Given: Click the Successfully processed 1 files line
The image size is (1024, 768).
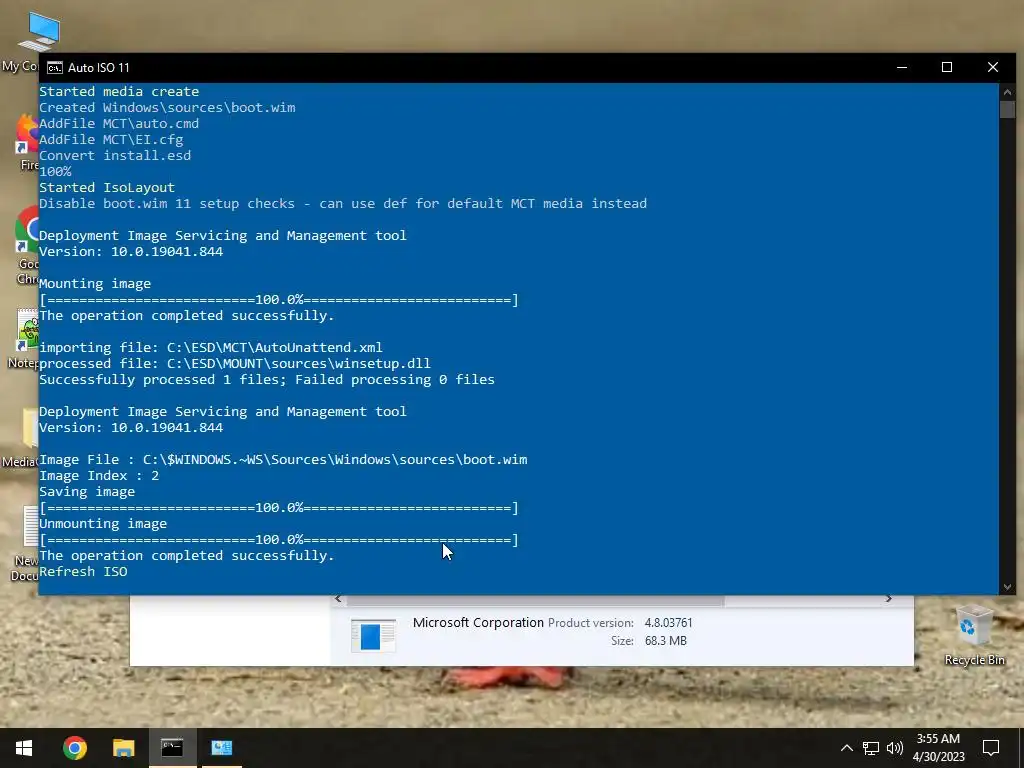Looking at the screenshot, I should click(x=267, y=379).
